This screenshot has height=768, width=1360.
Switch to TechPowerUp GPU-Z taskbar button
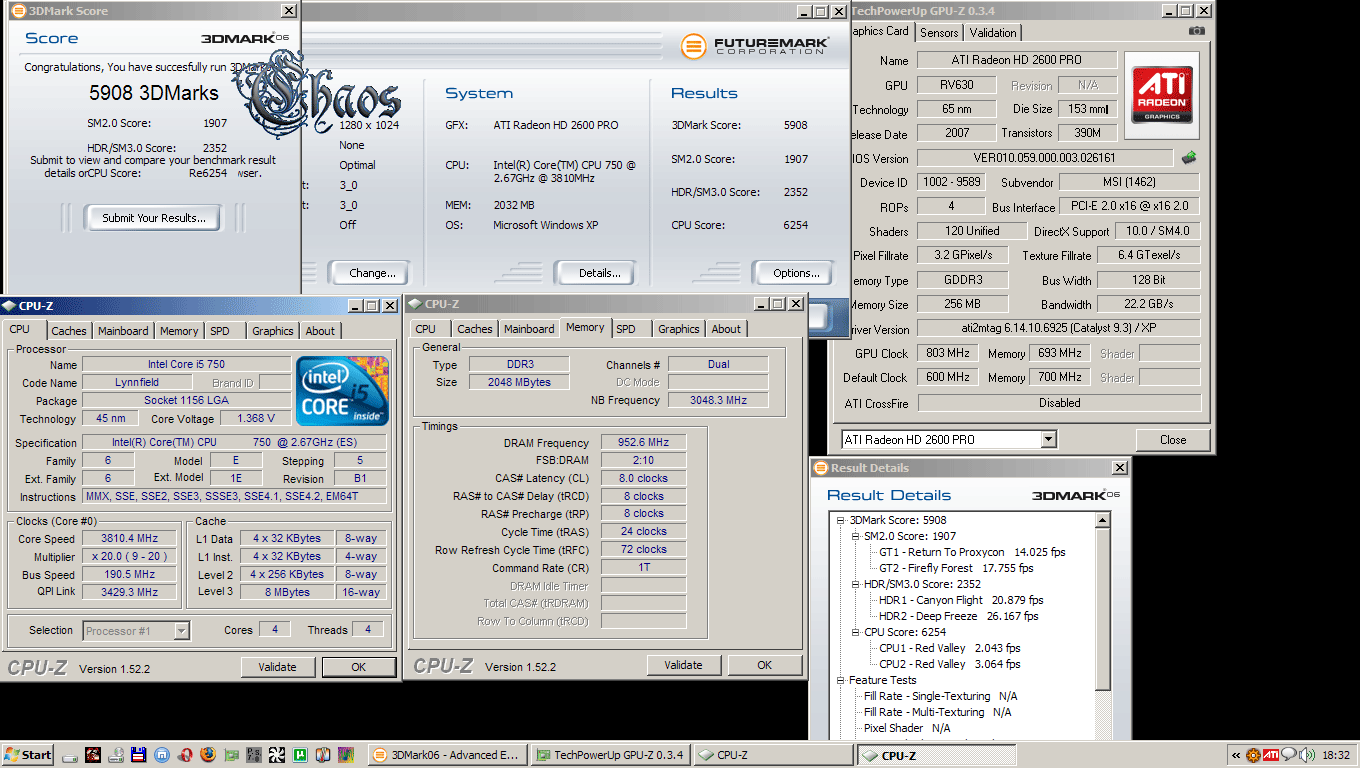pyautogui.click(x=609, y=755)
